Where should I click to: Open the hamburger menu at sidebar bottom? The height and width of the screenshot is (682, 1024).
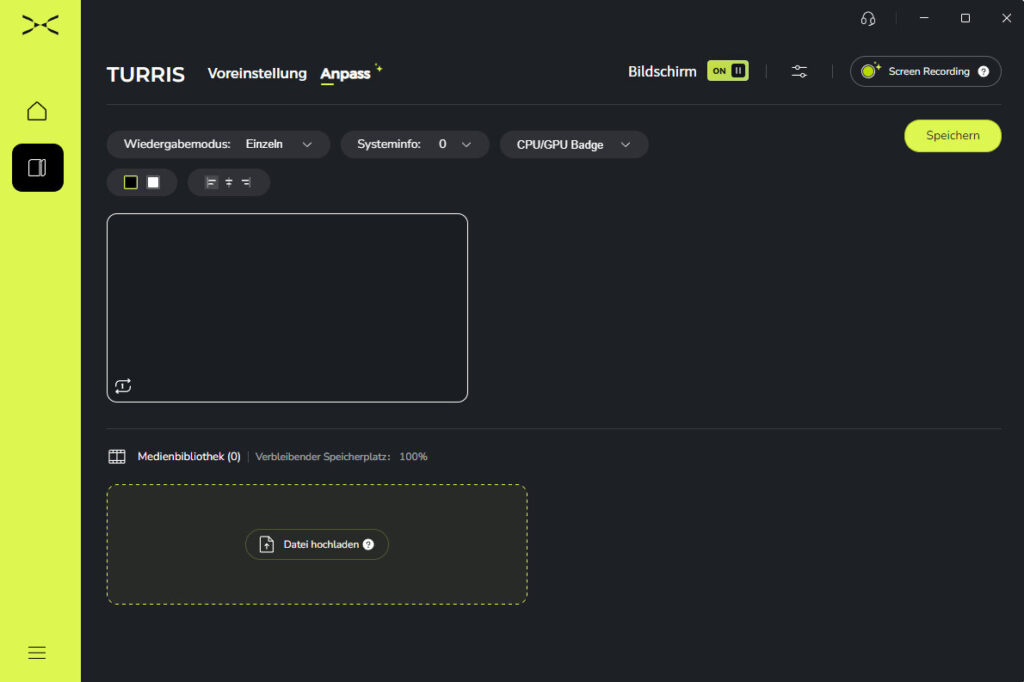pyautogui.click(x=37, y=653)
